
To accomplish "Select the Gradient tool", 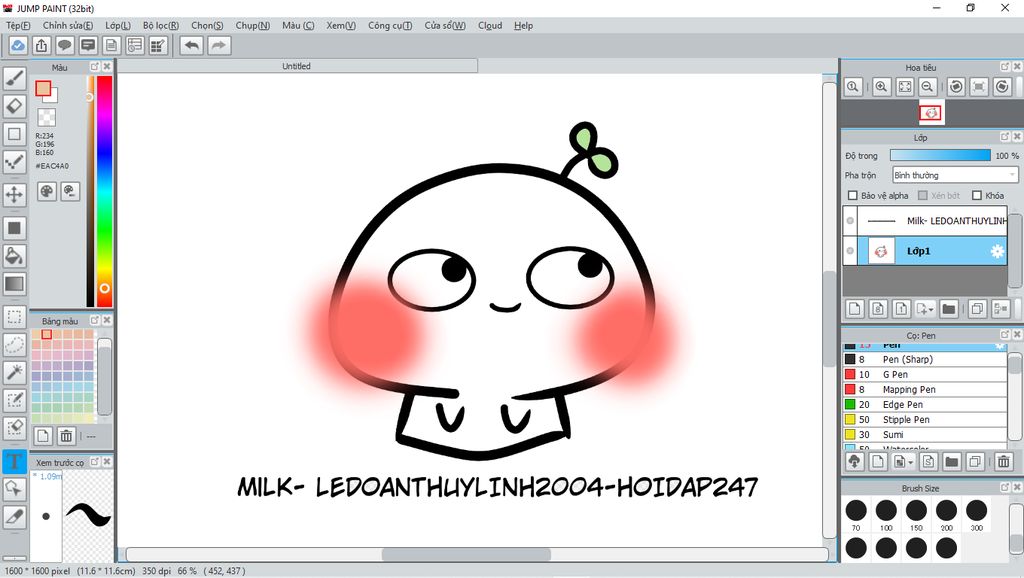I will pos(14,284).
